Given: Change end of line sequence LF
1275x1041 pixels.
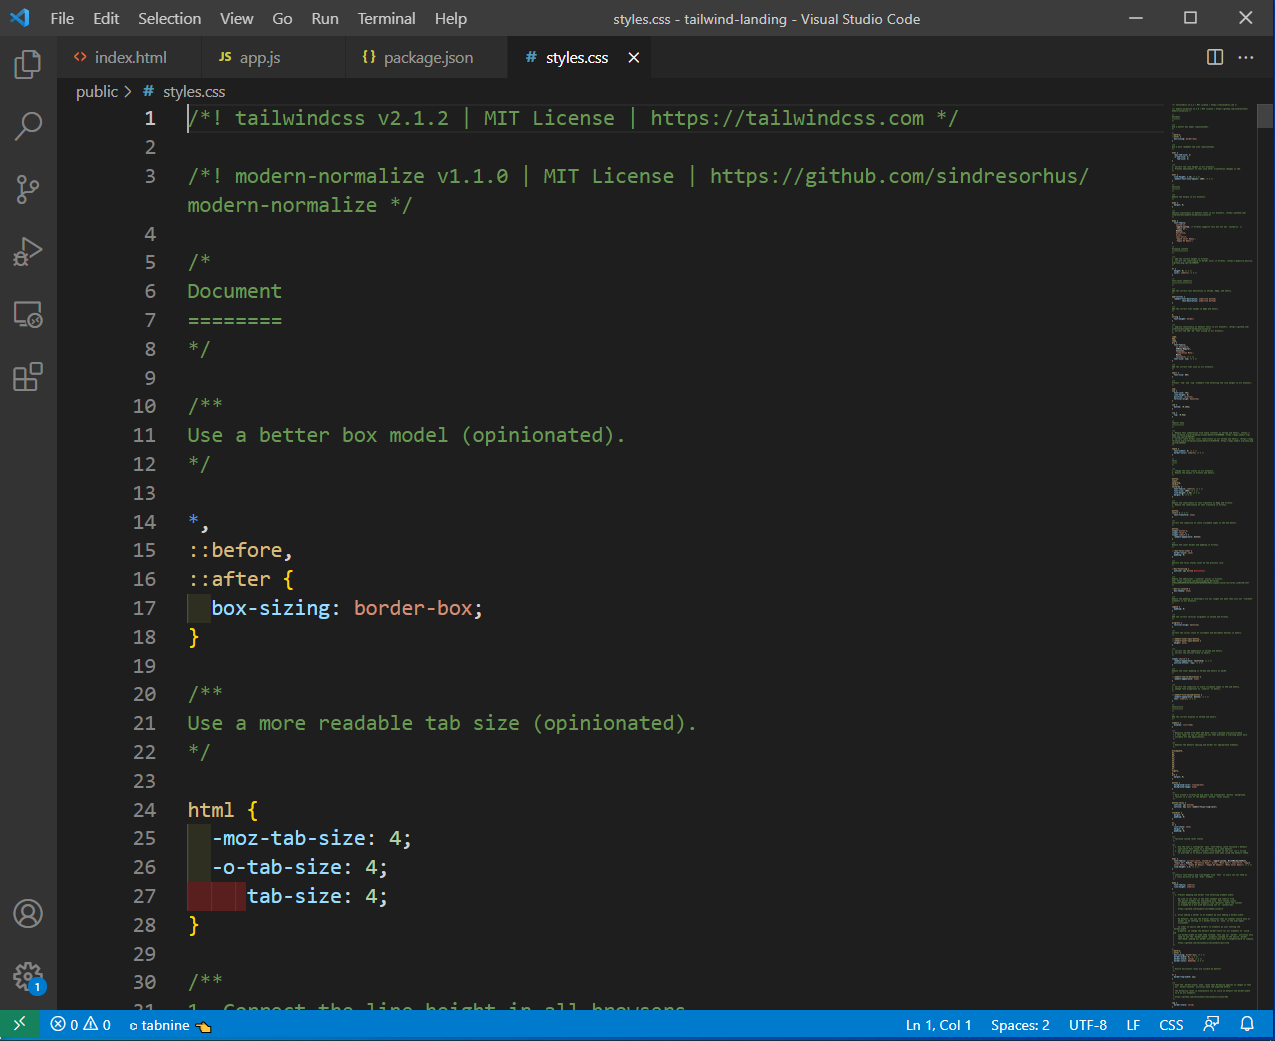Looking at the screenshot, I should point(1133,1025).
